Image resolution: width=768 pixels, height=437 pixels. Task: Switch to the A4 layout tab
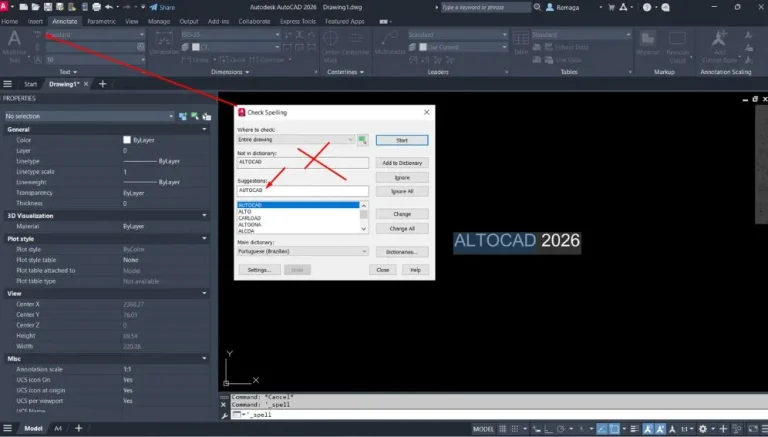tap(58, 429)
